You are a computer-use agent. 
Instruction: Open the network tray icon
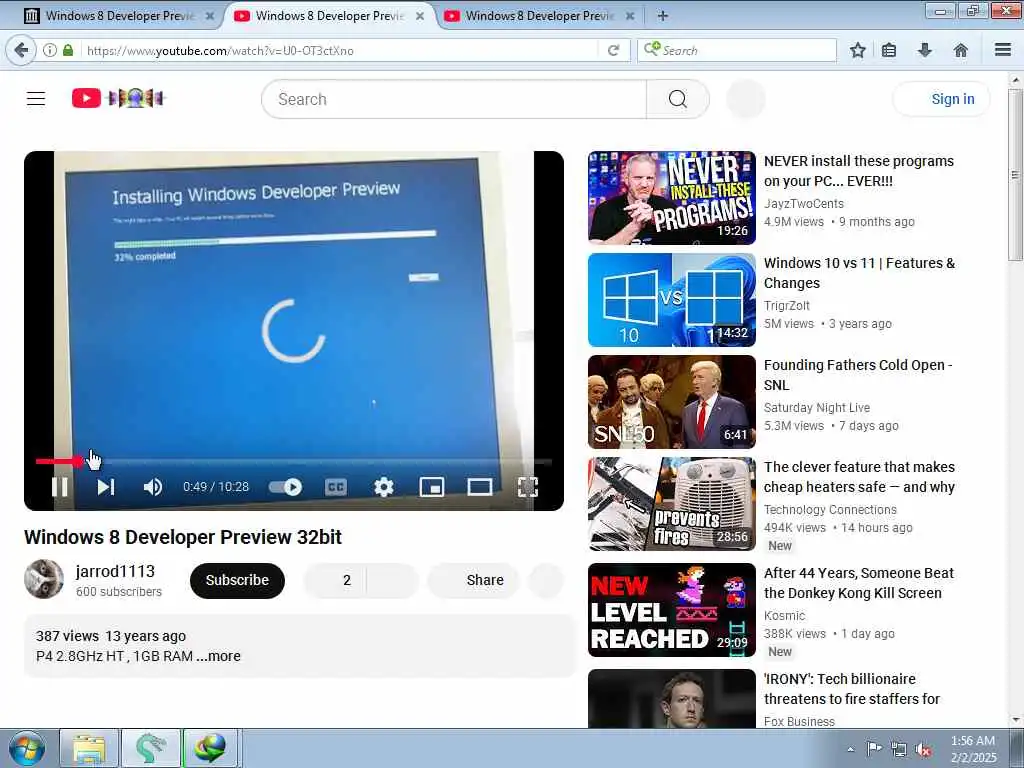[899, 750]
